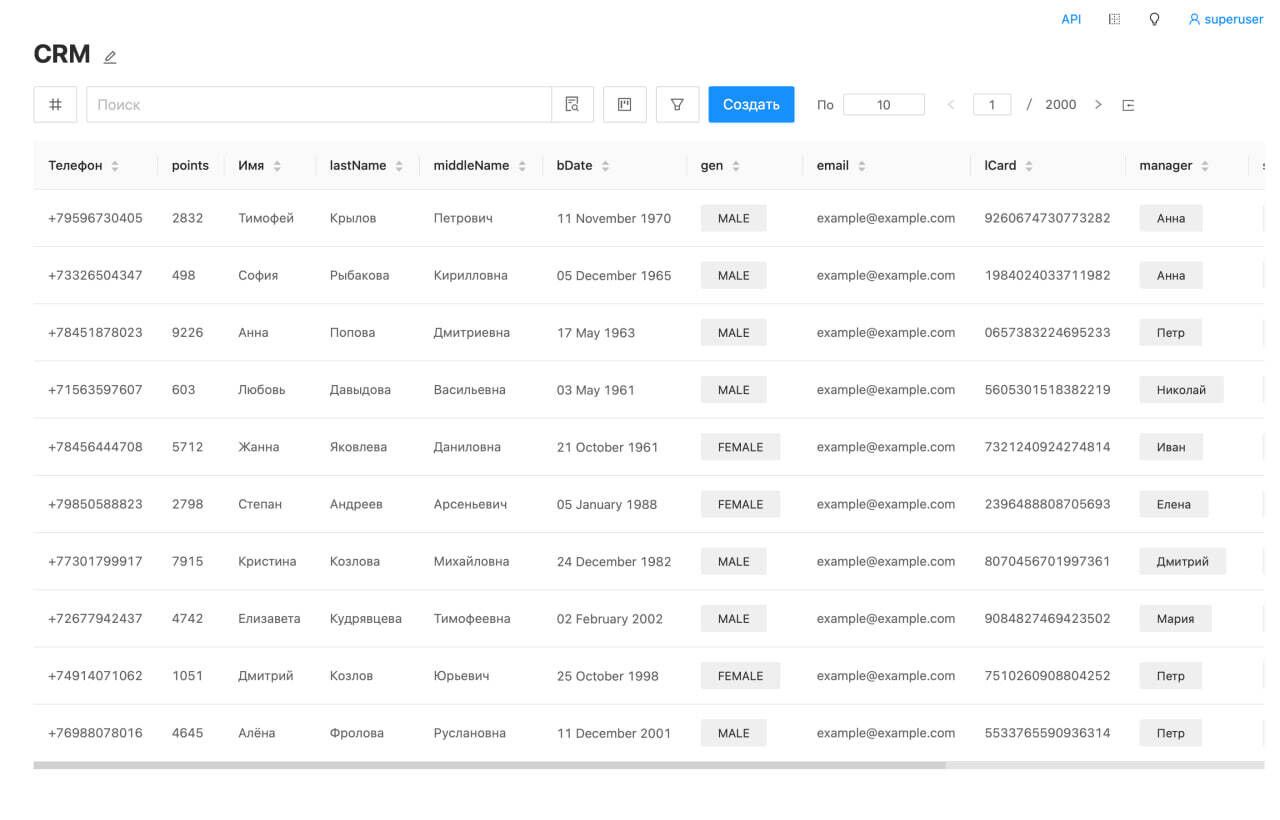Viewport: 1280px width, 820px height.
Task: Click the table layout icon beside API
Action: click(x=1114, y=19)
